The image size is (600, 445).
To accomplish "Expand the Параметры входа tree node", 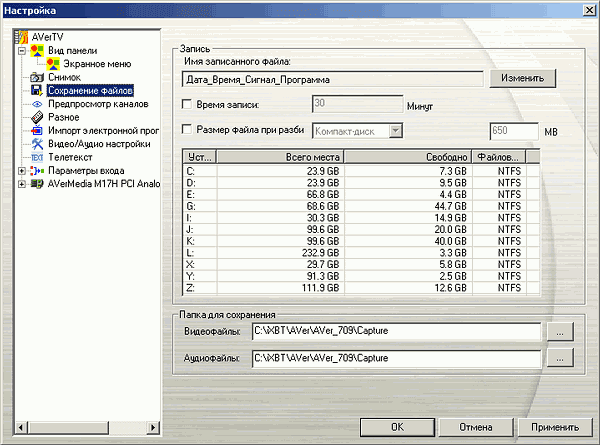I will [x=22, y=171].
